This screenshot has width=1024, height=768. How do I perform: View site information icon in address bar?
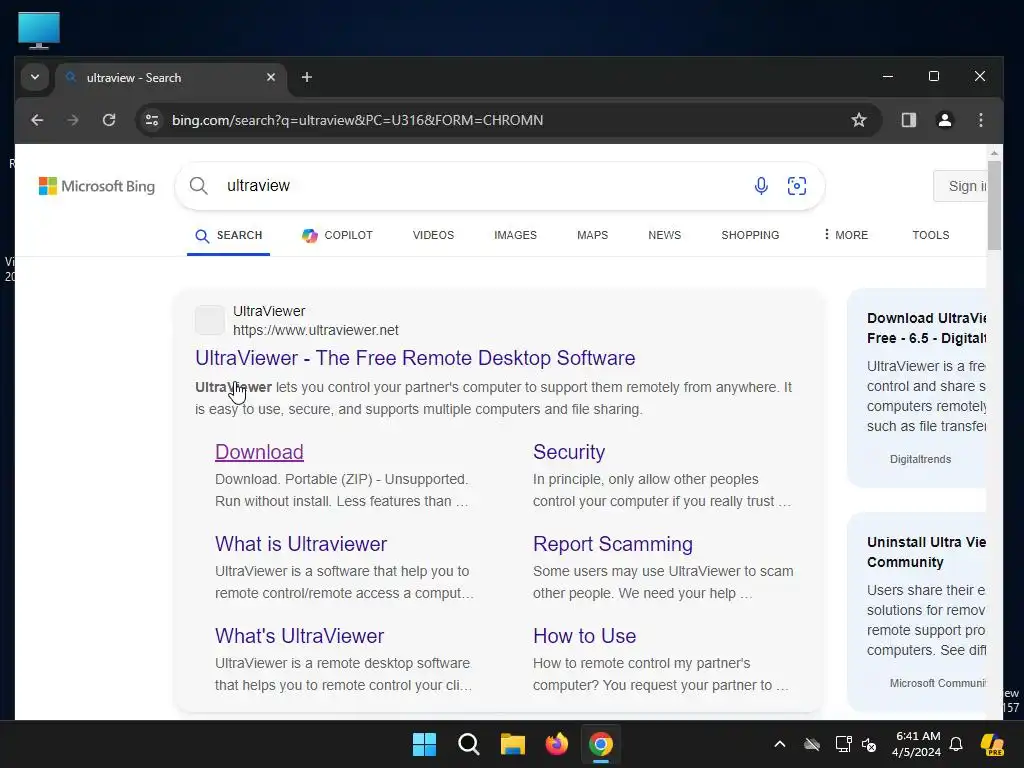[x=152, y=120]
